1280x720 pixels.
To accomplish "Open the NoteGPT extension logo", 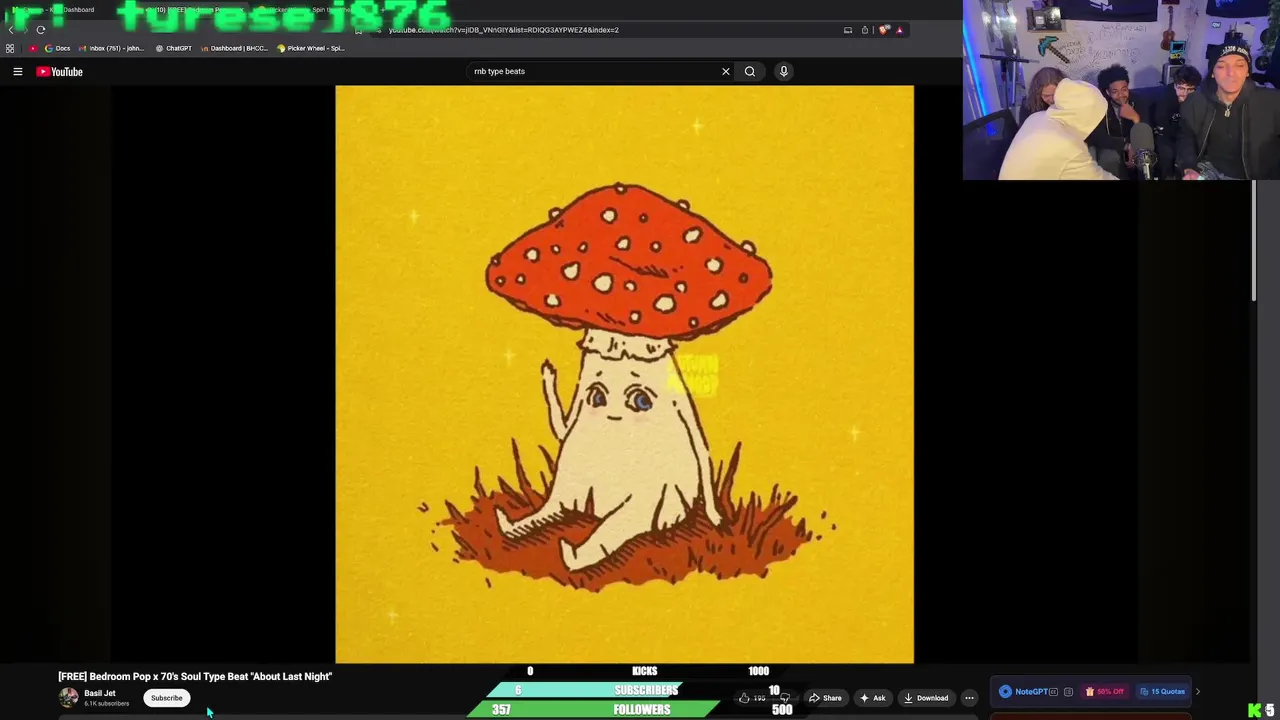I will click(1023, 691).
